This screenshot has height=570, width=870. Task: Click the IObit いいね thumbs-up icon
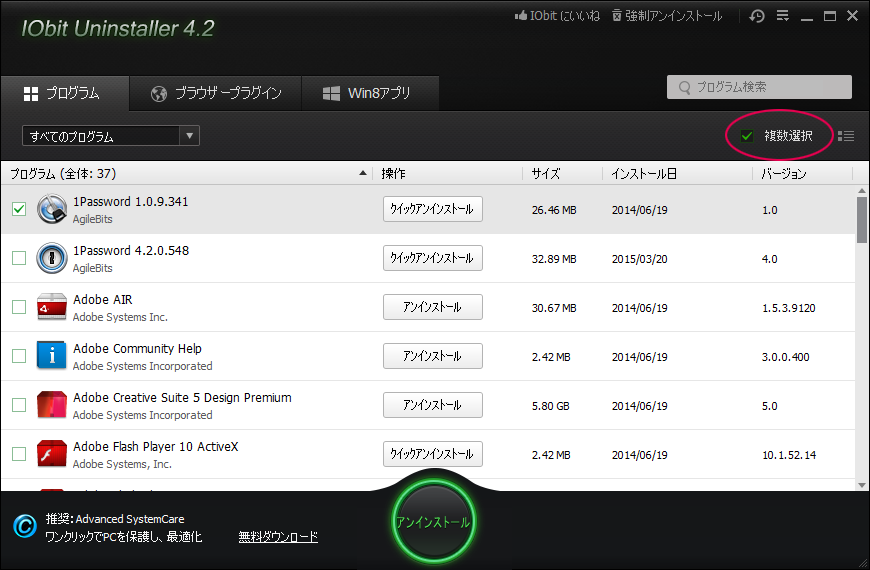520,16
